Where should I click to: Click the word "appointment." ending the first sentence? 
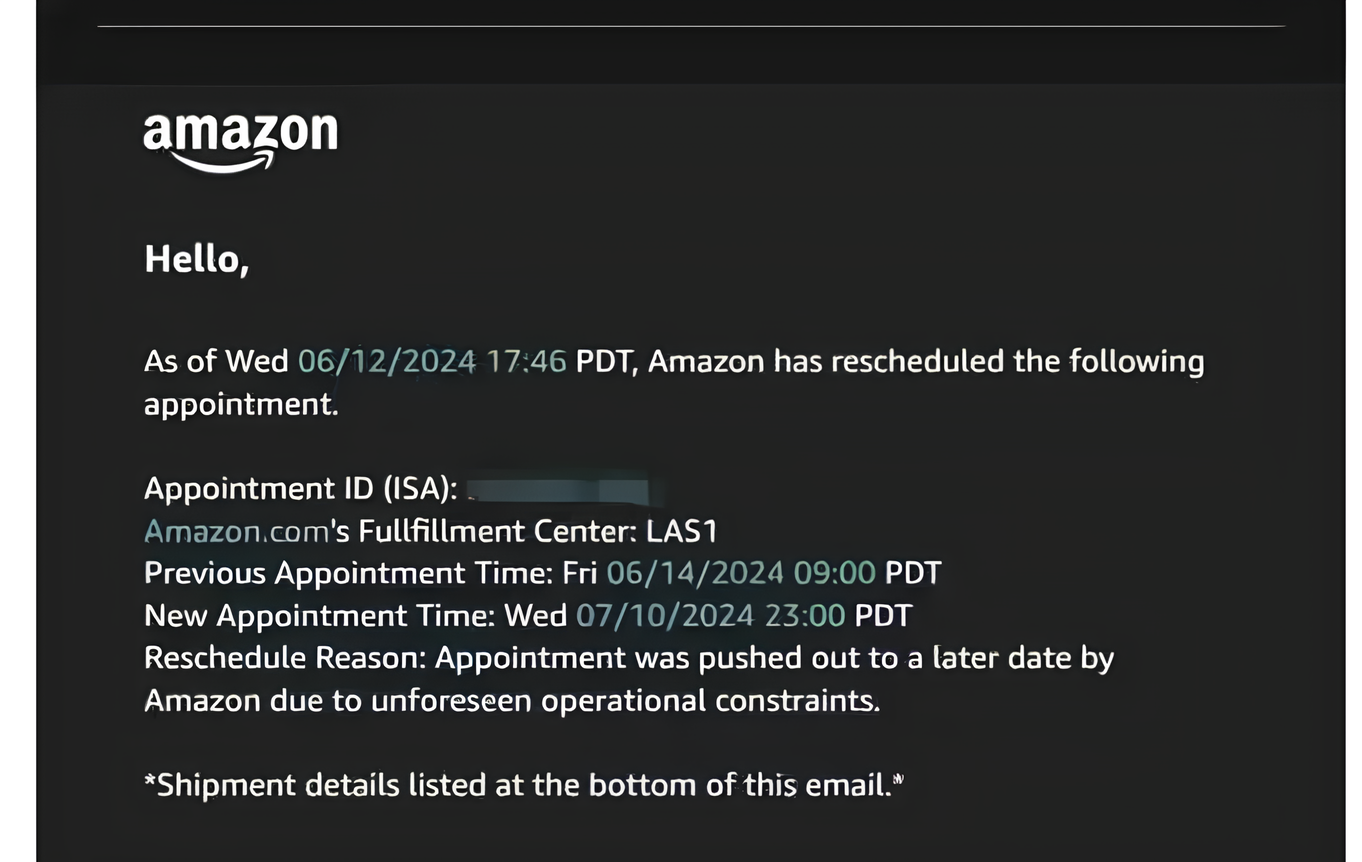point(241,404)
